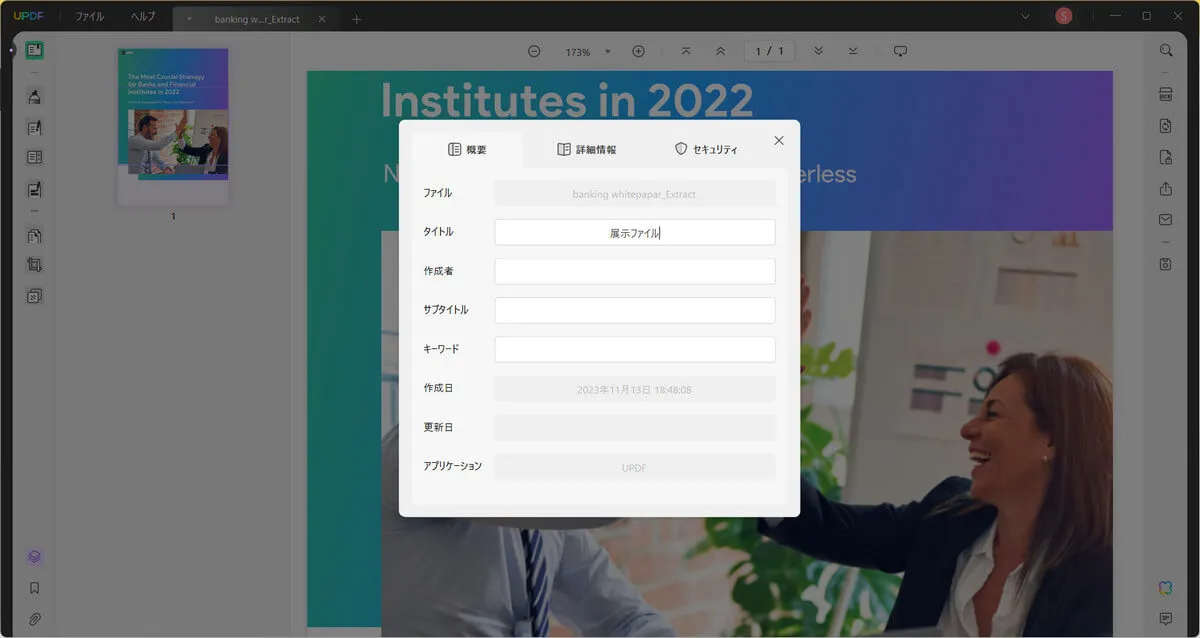Image resolution: width=1200 pixels, height=638 pixels.
Task: Click the アプリケーション value UPDF
Action: point(635,467)
